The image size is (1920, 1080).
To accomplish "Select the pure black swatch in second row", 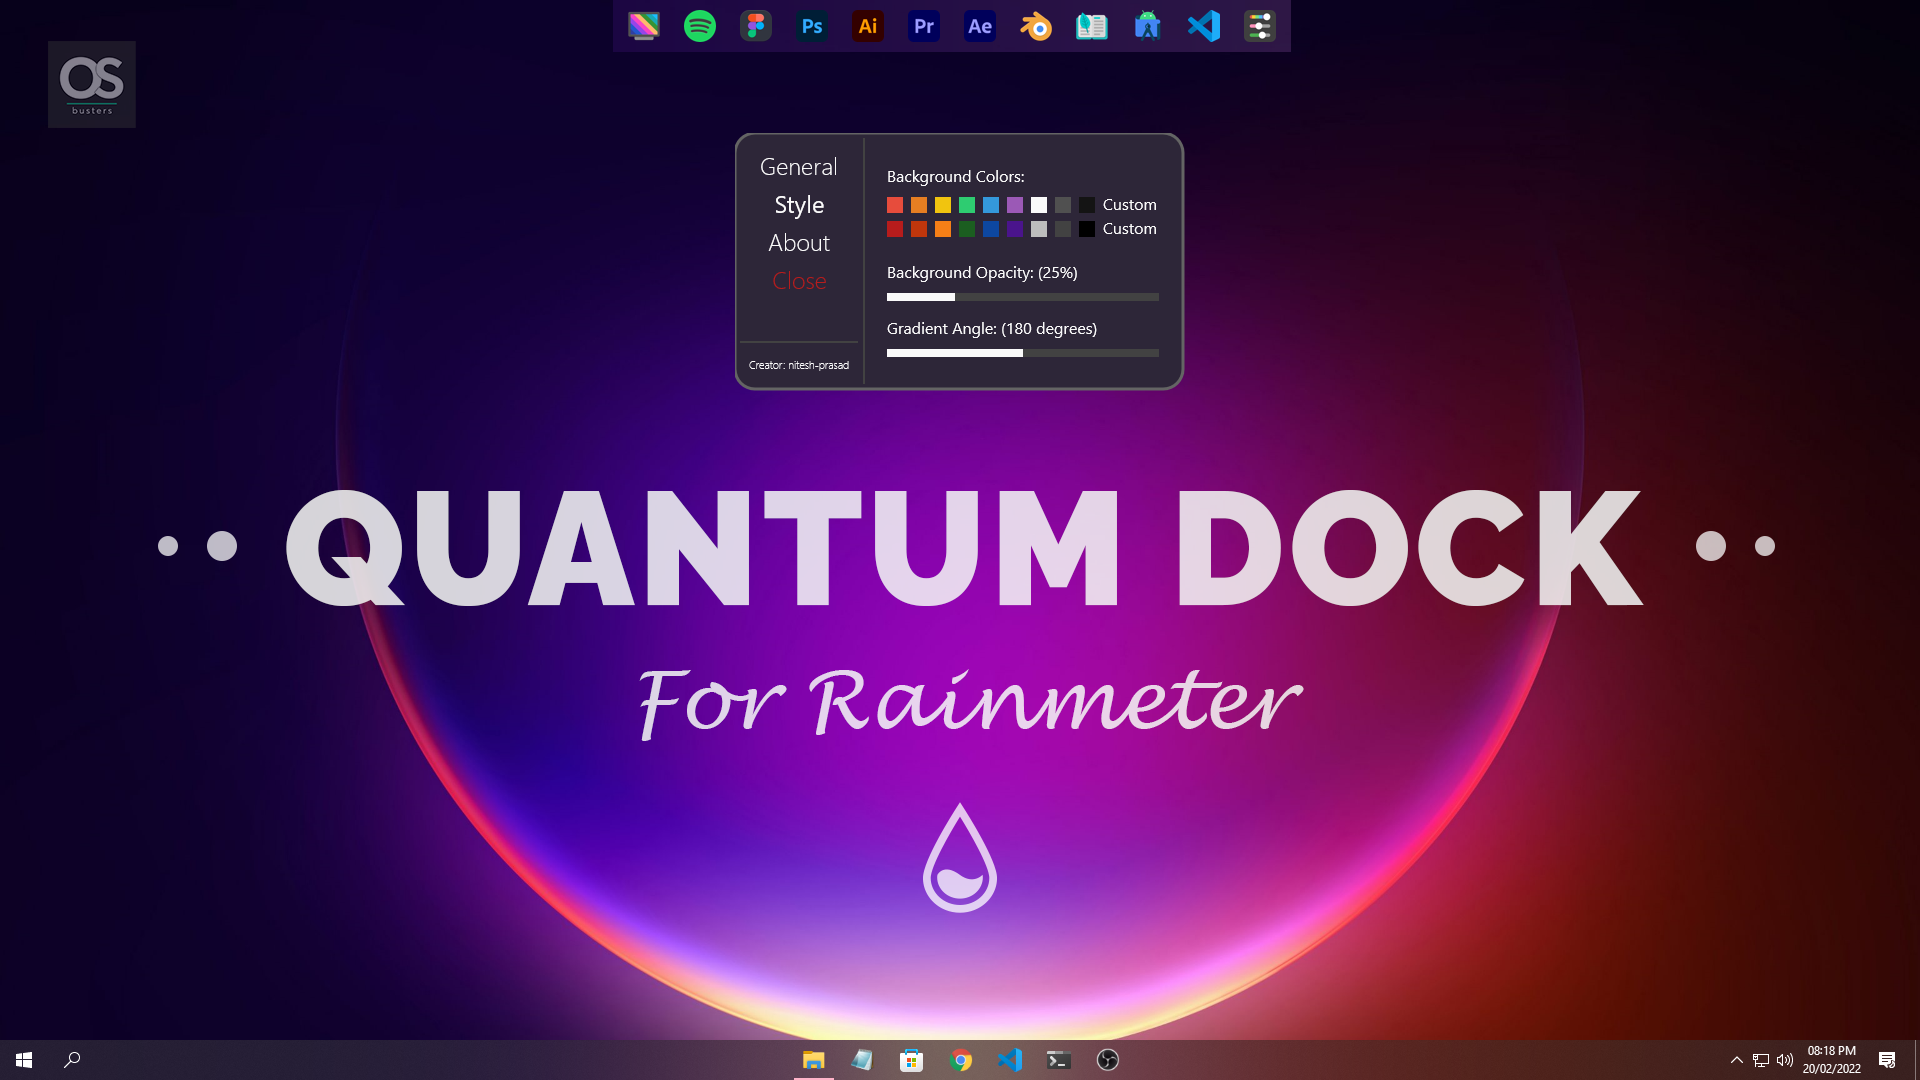I will click(1087, 229).
